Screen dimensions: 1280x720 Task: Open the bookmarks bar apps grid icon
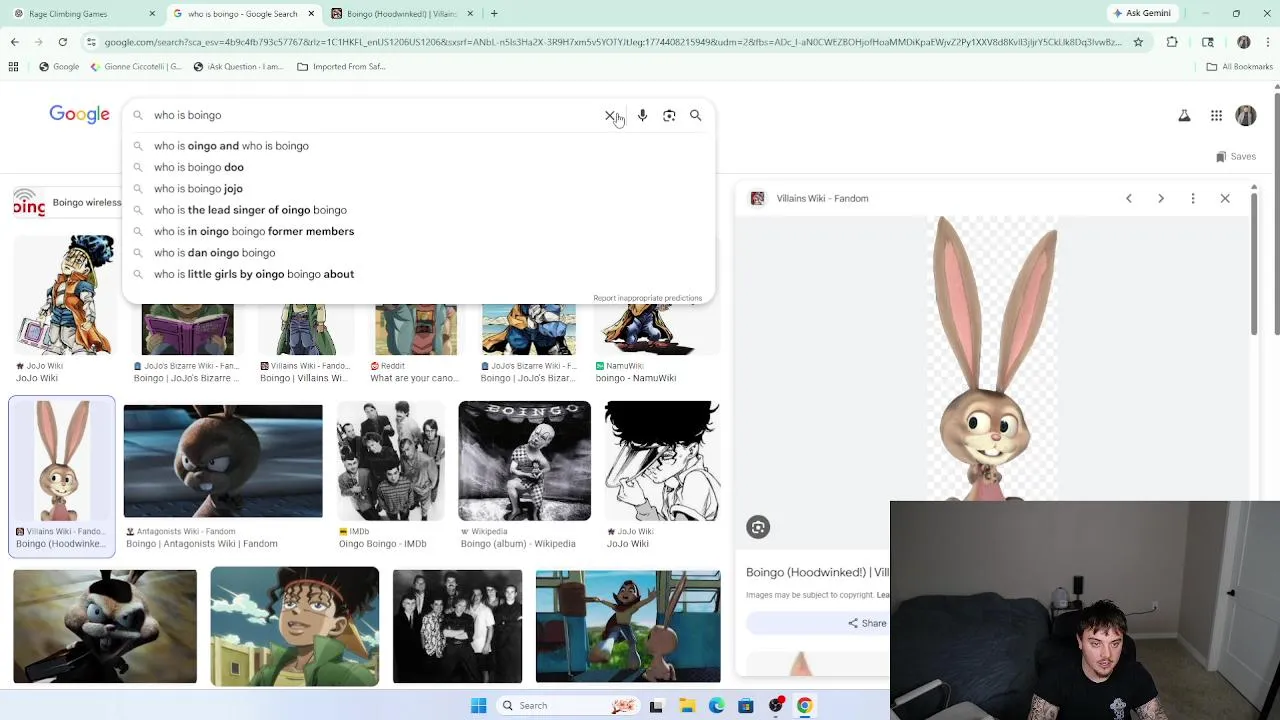(x=13, y=67)
